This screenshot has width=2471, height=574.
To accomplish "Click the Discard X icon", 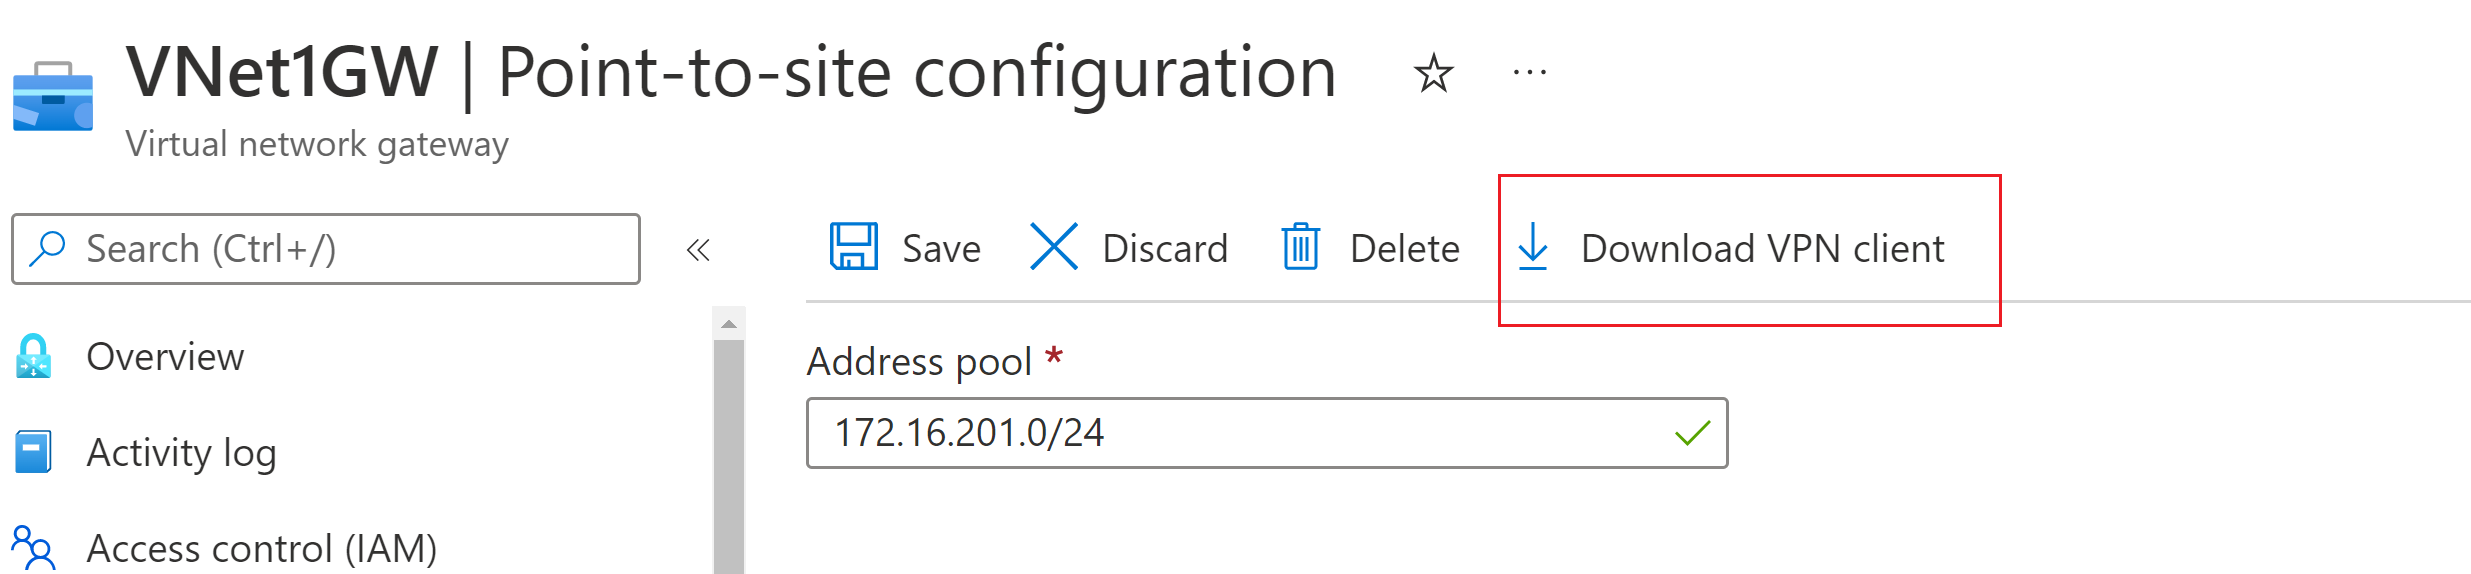I will [1053, 247].
